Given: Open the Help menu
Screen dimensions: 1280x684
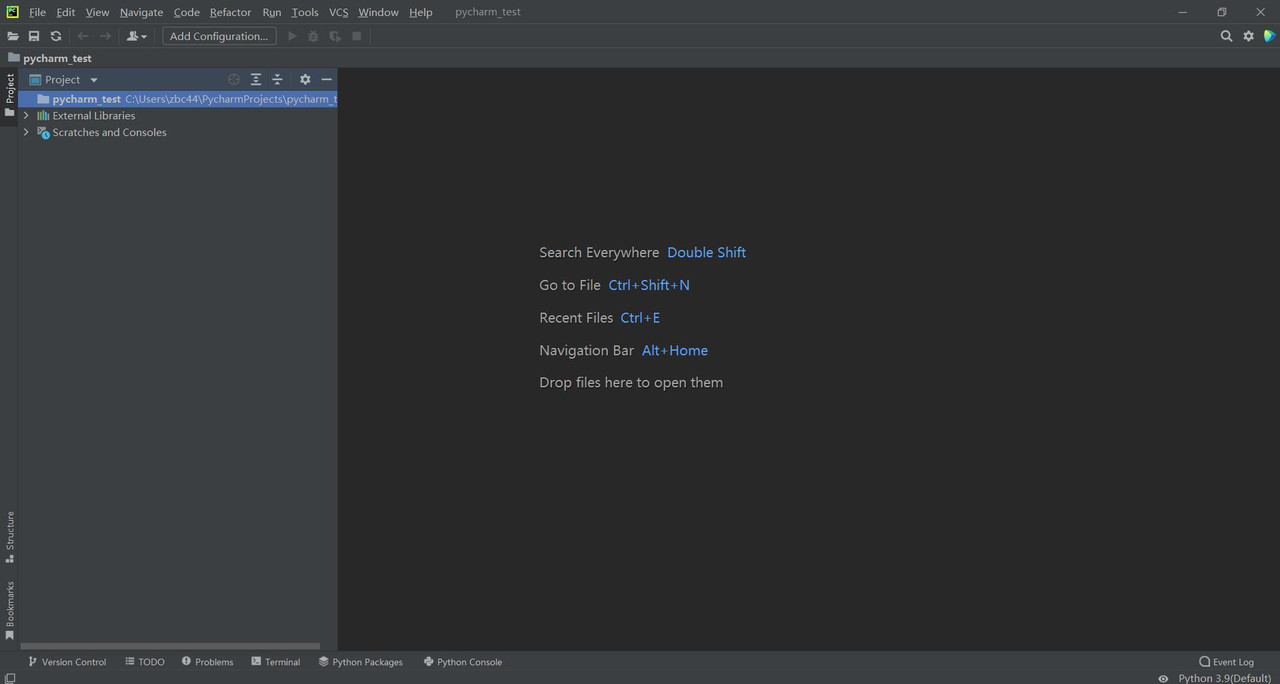Looking at the screenshot, I should coord(420,12).
